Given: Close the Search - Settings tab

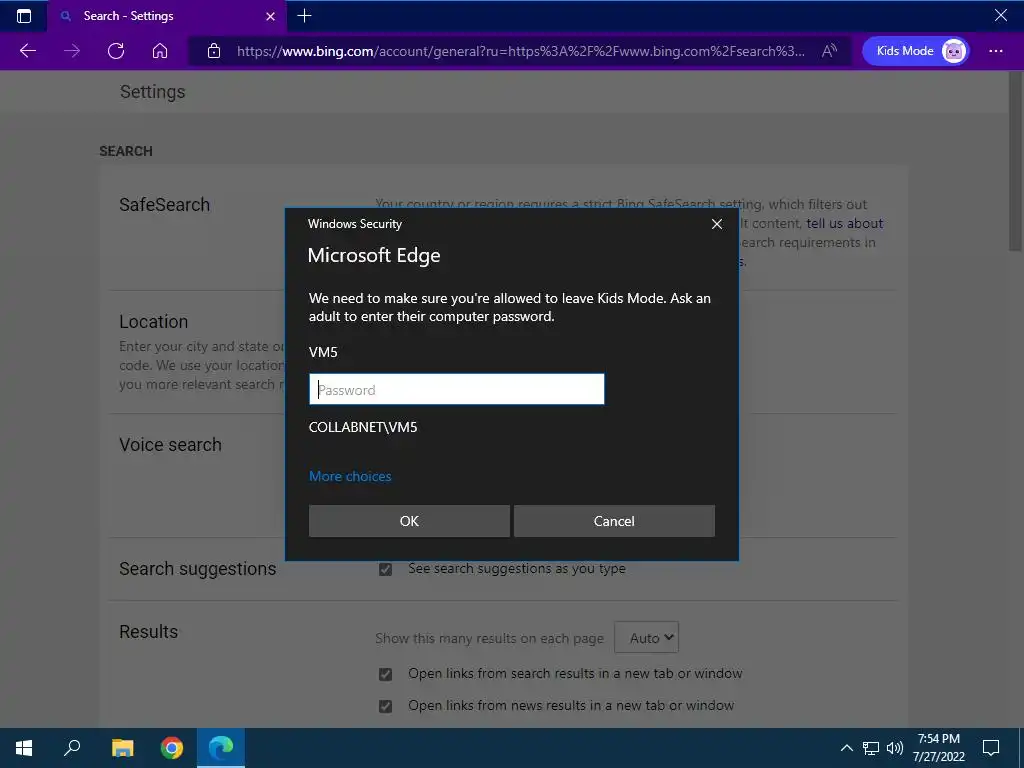Looking at the screenshot, I should click(270, 16).
